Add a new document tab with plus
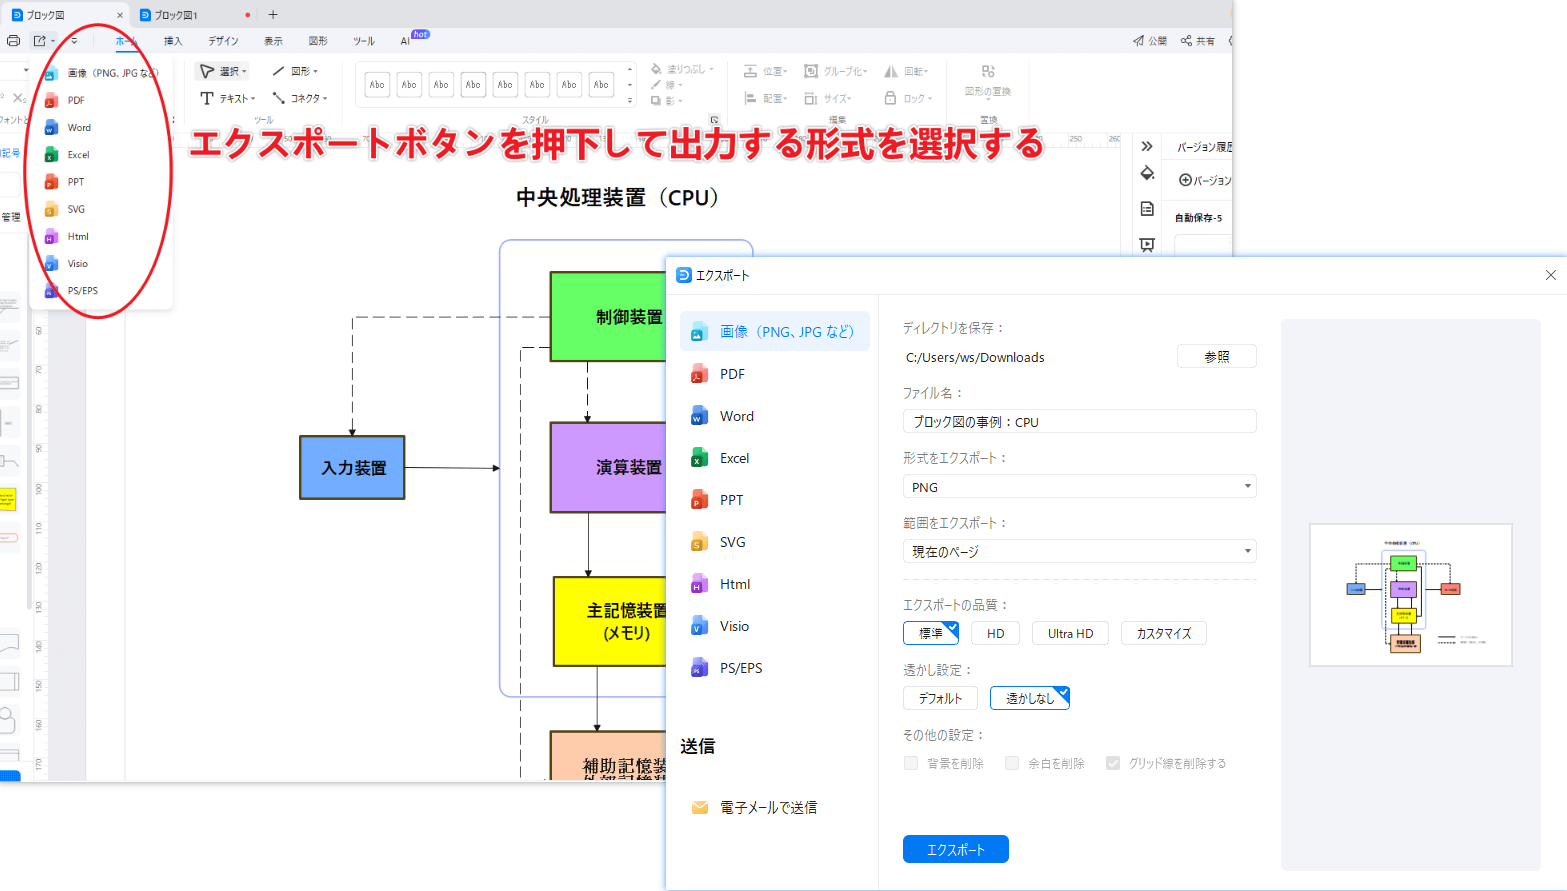Screen dimensions: 1567x891 pyautogui.click(x=273, y=15)
